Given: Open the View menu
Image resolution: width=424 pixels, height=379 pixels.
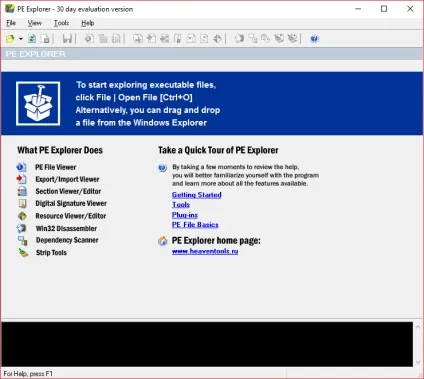Looking at the screenshot, I should [35, 23].
